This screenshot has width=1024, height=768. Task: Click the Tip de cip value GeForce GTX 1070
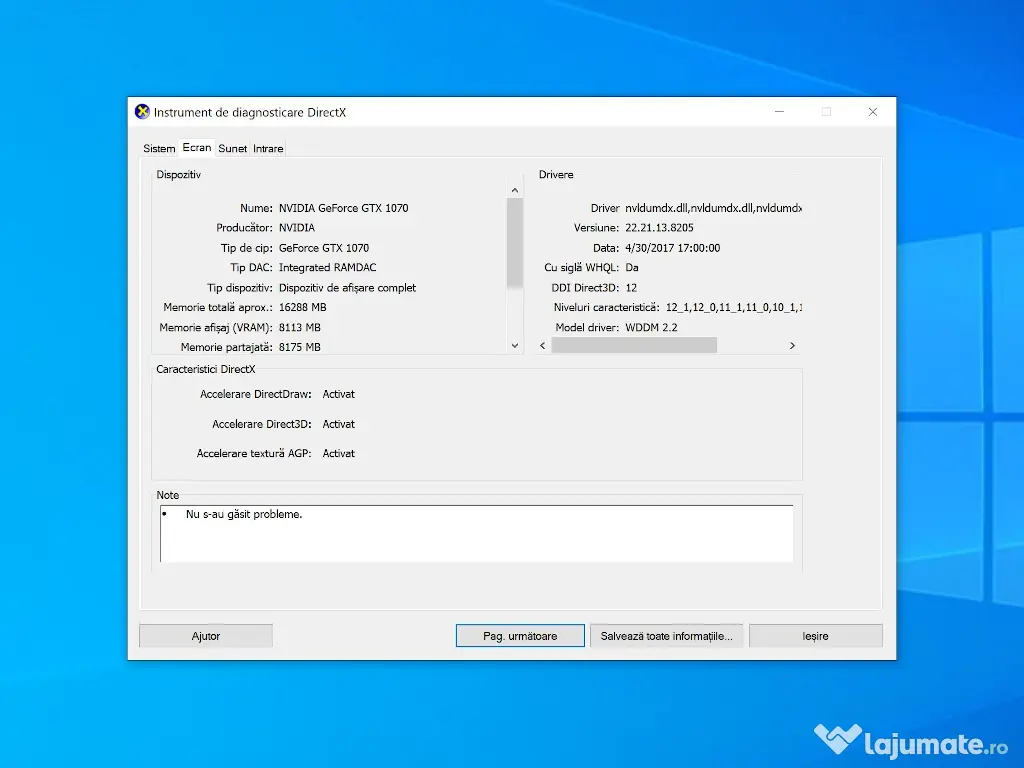pos(324,248)
